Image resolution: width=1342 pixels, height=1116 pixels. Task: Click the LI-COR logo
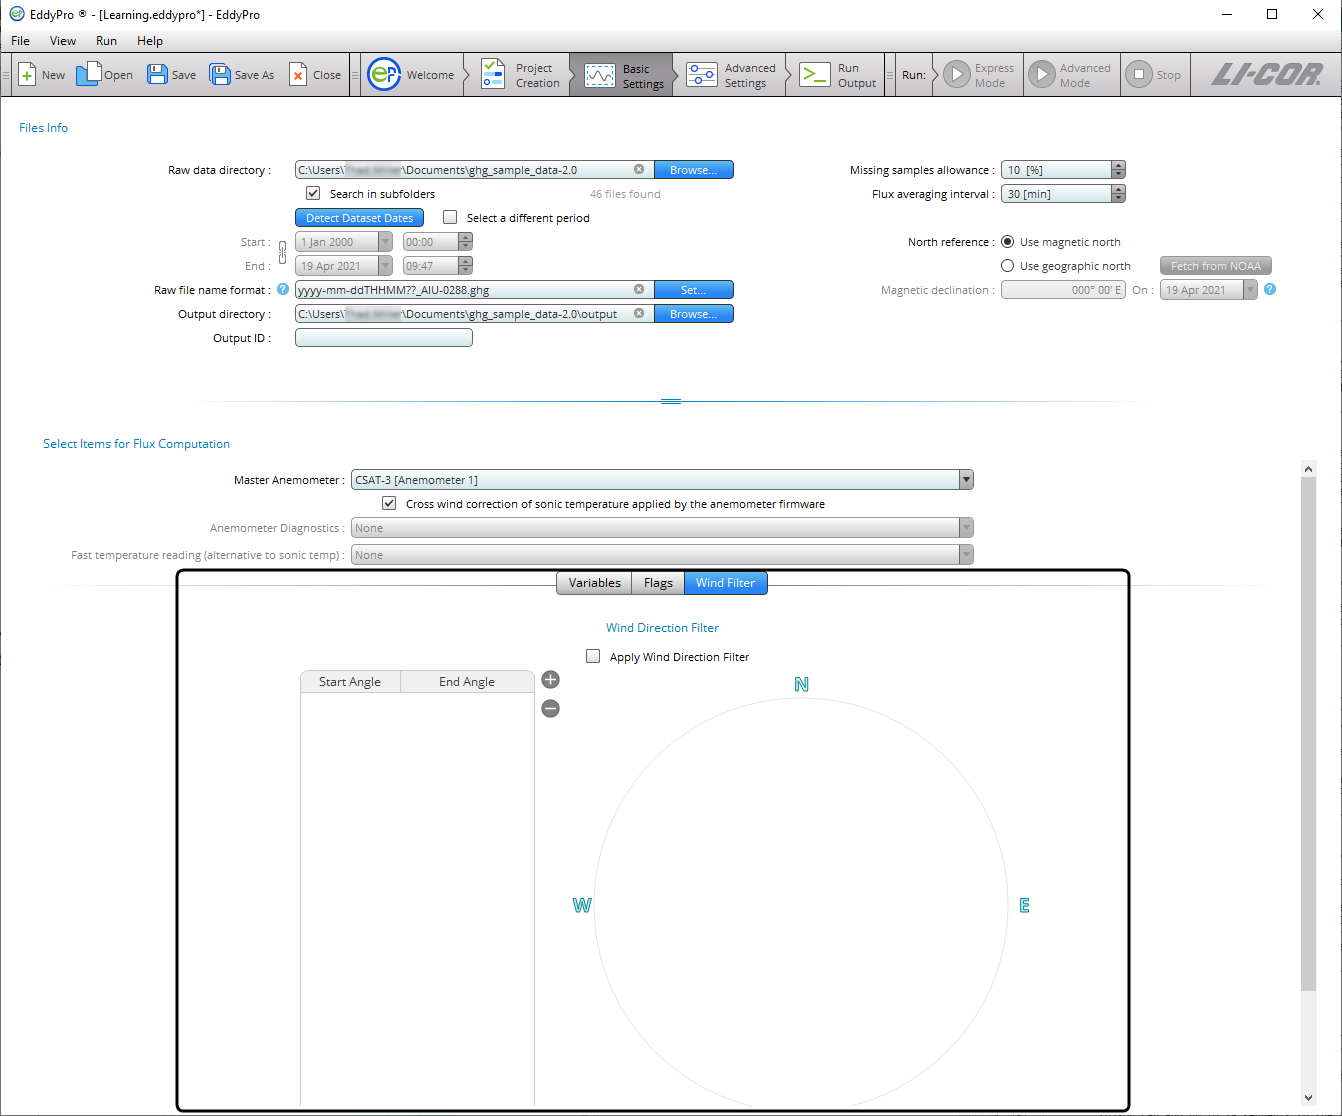click(1267, 75)
